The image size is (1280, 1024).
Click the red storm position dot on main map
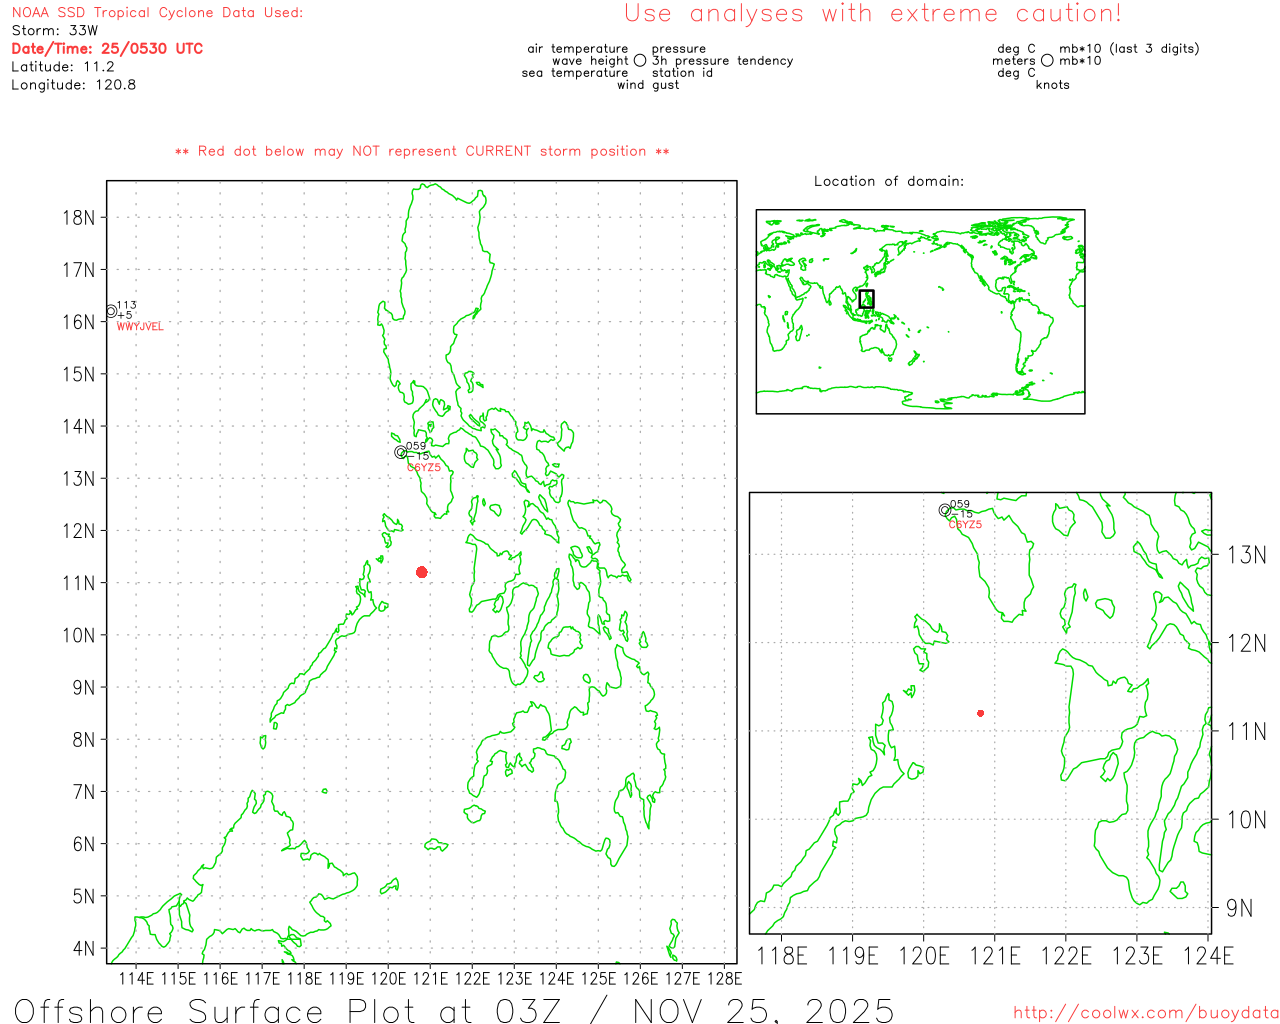pyautogui.click(x=422, y=572)
